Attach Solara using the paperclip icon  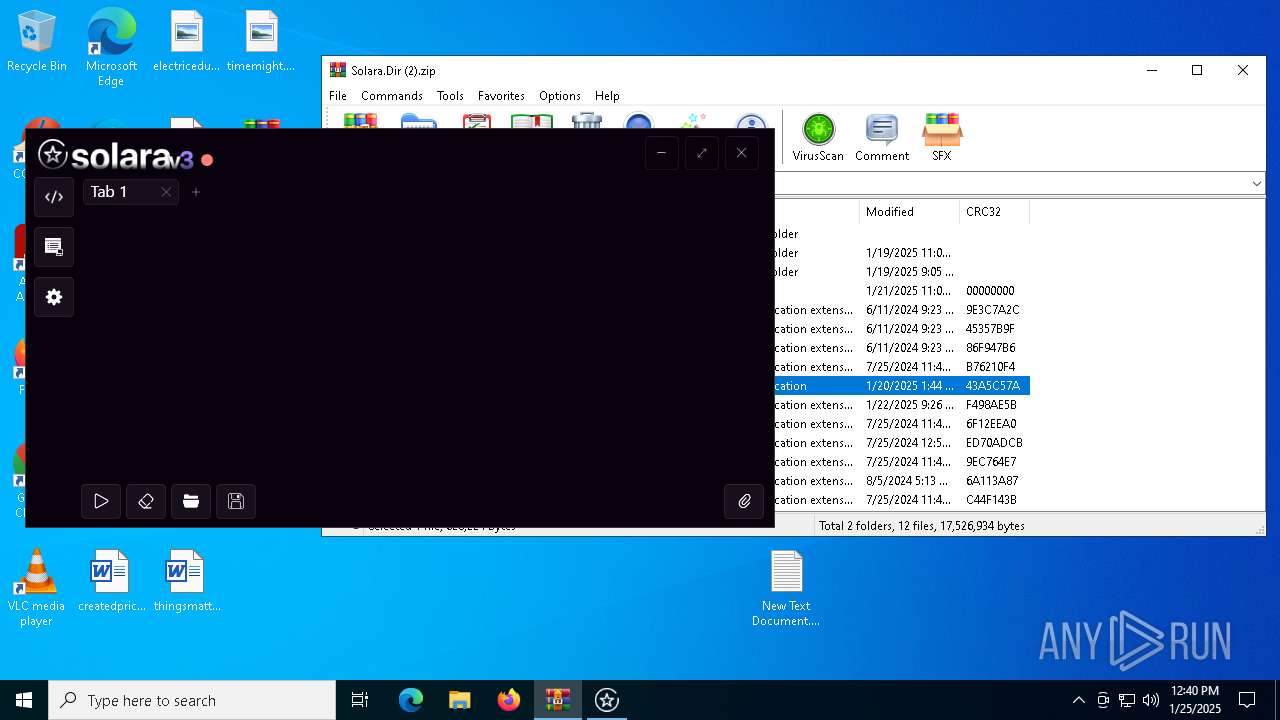tap(744, 501)
